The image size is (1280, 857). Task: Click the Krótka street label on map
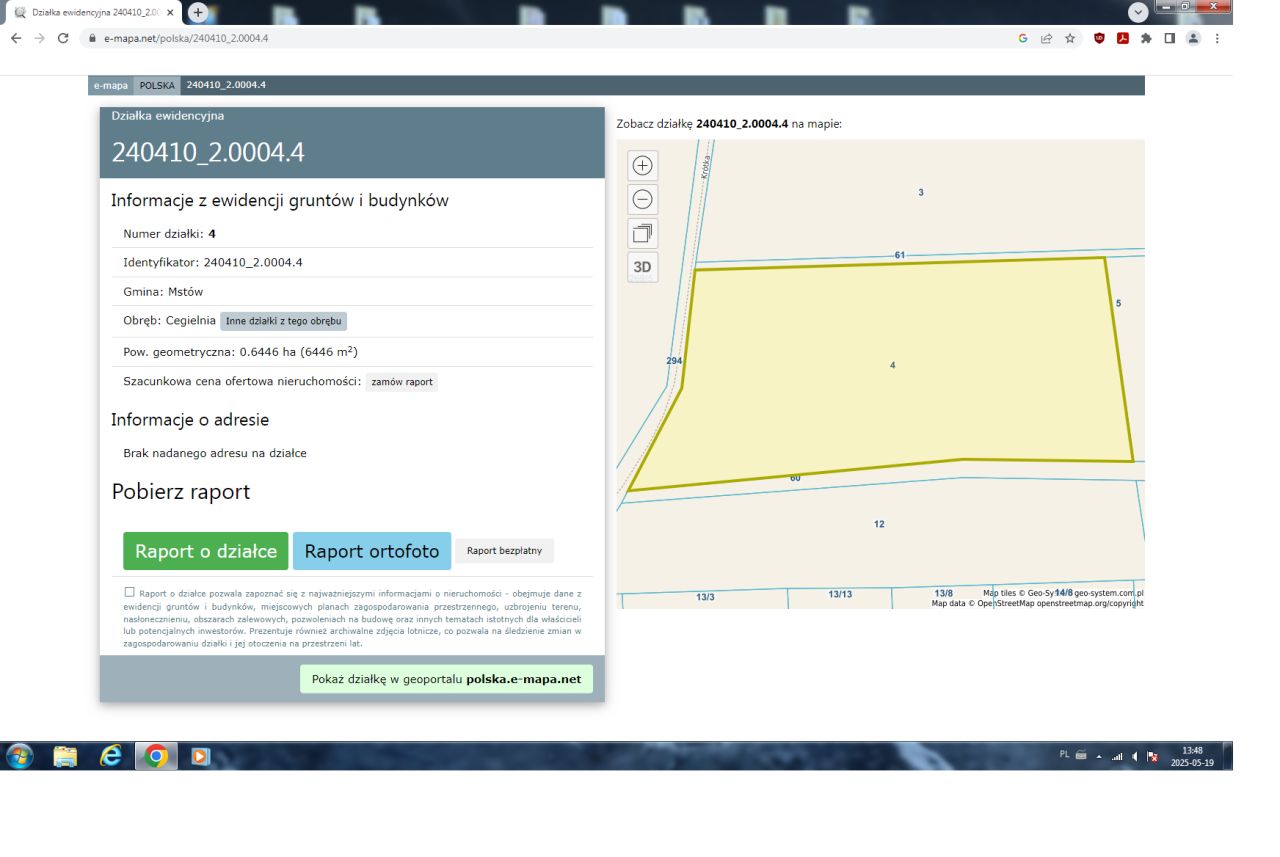click(x=705, y=166)
